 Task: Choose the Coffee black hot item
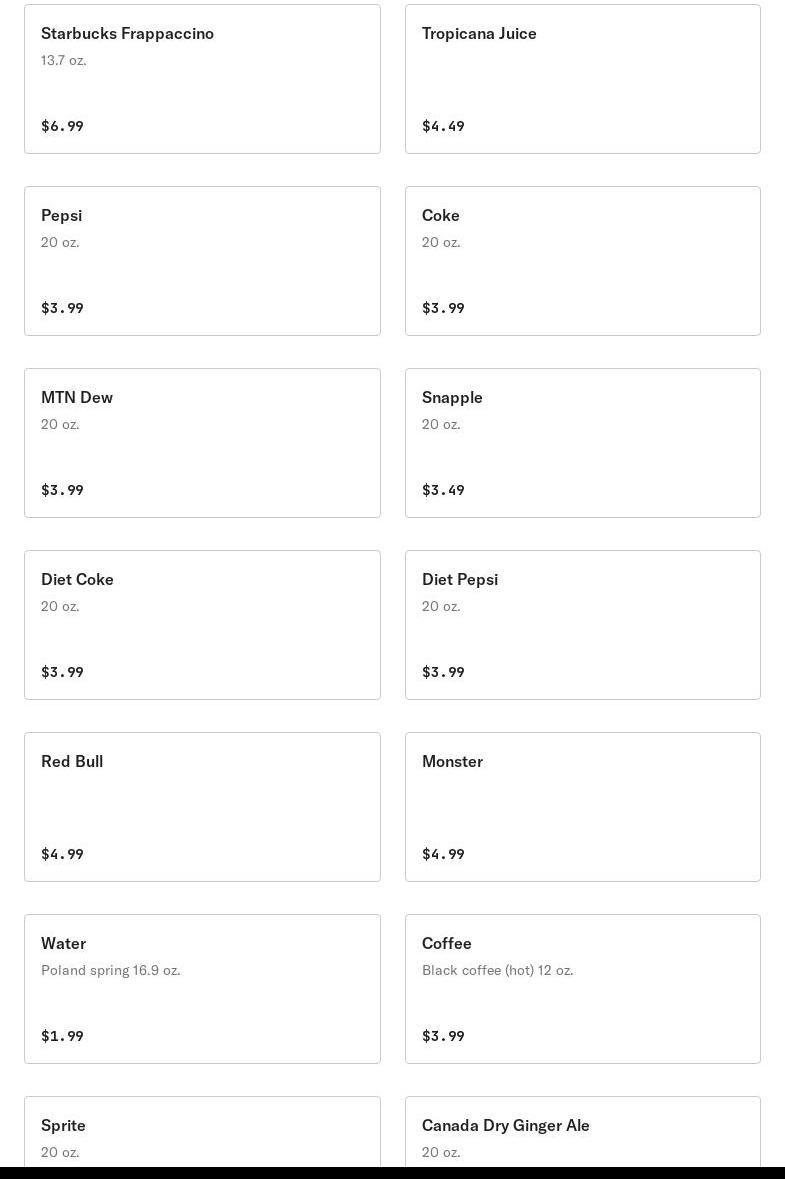pyautogui.click(x=582, y=989)
